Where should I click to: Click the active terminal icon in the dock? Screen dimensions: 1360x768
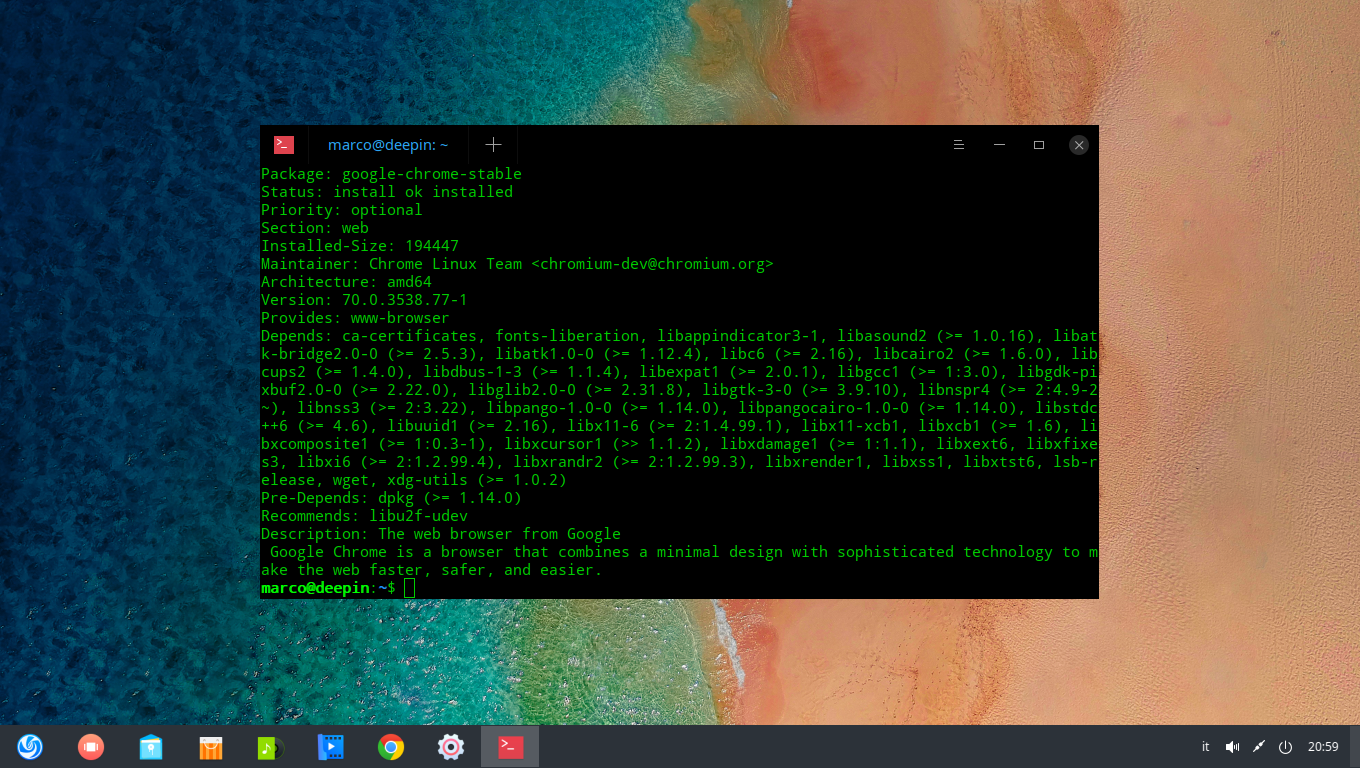510,746
